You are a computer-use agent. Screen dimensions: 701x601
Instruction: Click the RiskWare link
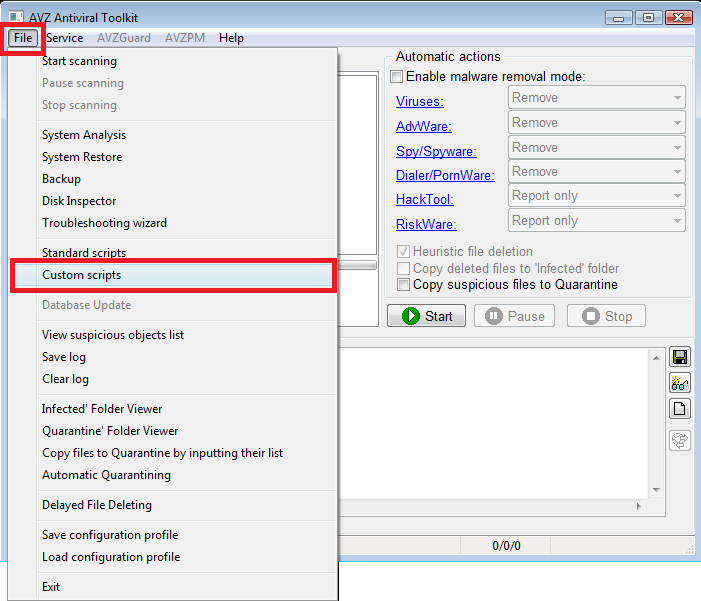[426, 224]
